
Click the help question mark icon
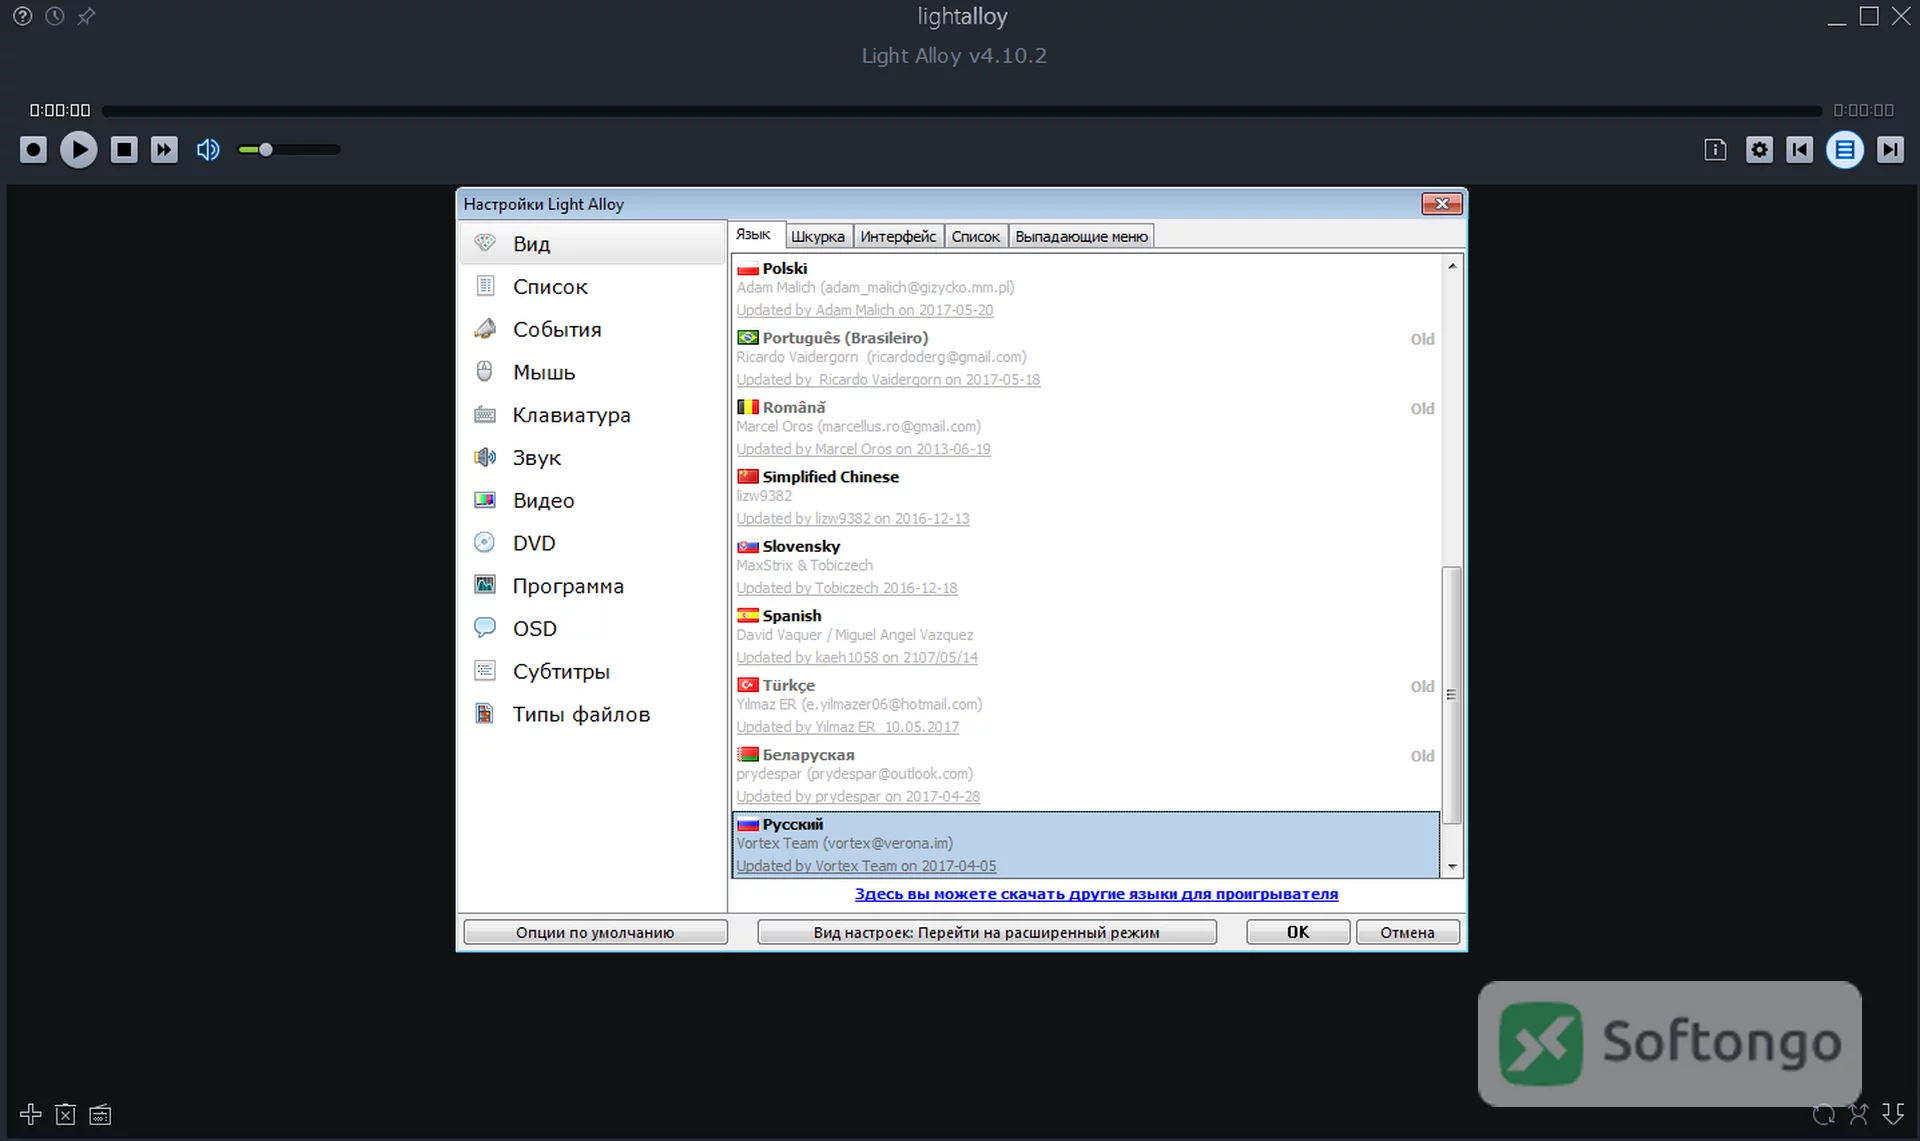[22, 16]
